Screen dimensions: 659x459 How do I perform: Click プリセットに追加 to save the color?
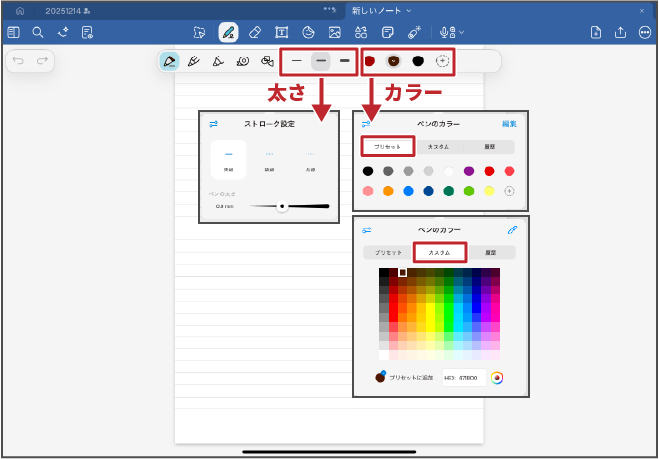pyautogui.click(x=411, y=377)
